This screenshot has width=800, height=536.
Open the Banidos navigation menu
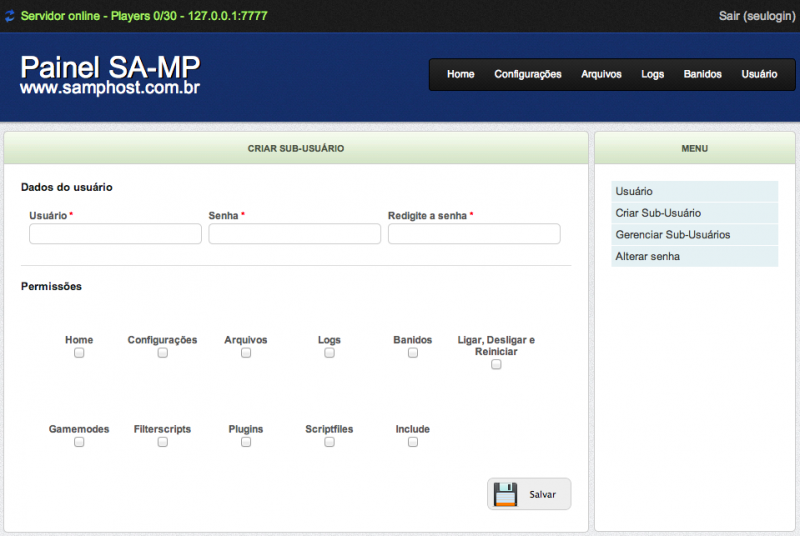click(x=703, y=74)
